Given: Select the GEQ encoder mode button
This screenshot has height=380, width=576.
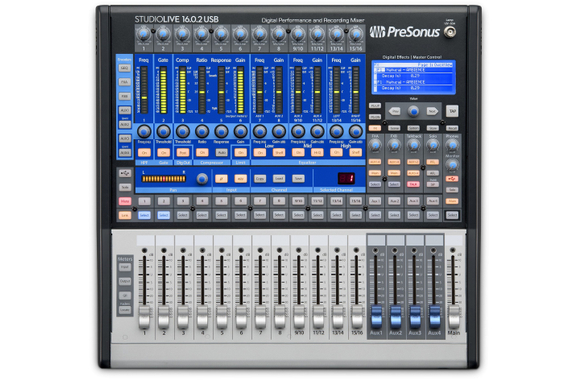Looking at the screenshot, I should tap(125, 68).
